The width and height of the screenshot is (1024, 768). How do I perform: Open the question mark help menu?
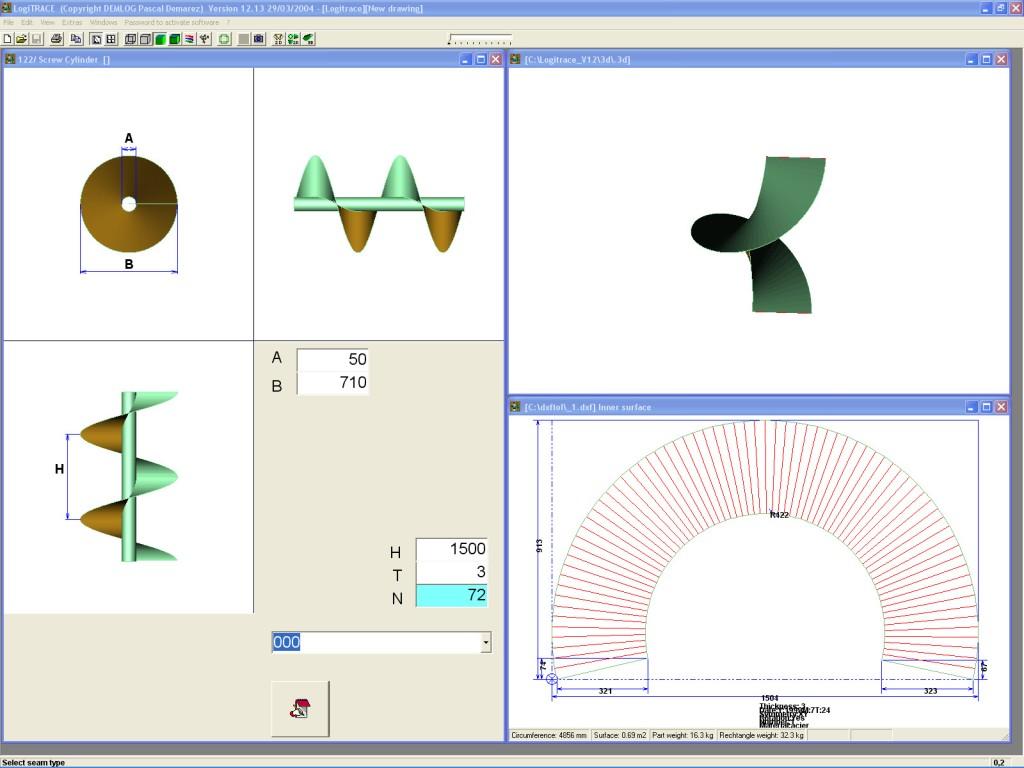(229, 22)
